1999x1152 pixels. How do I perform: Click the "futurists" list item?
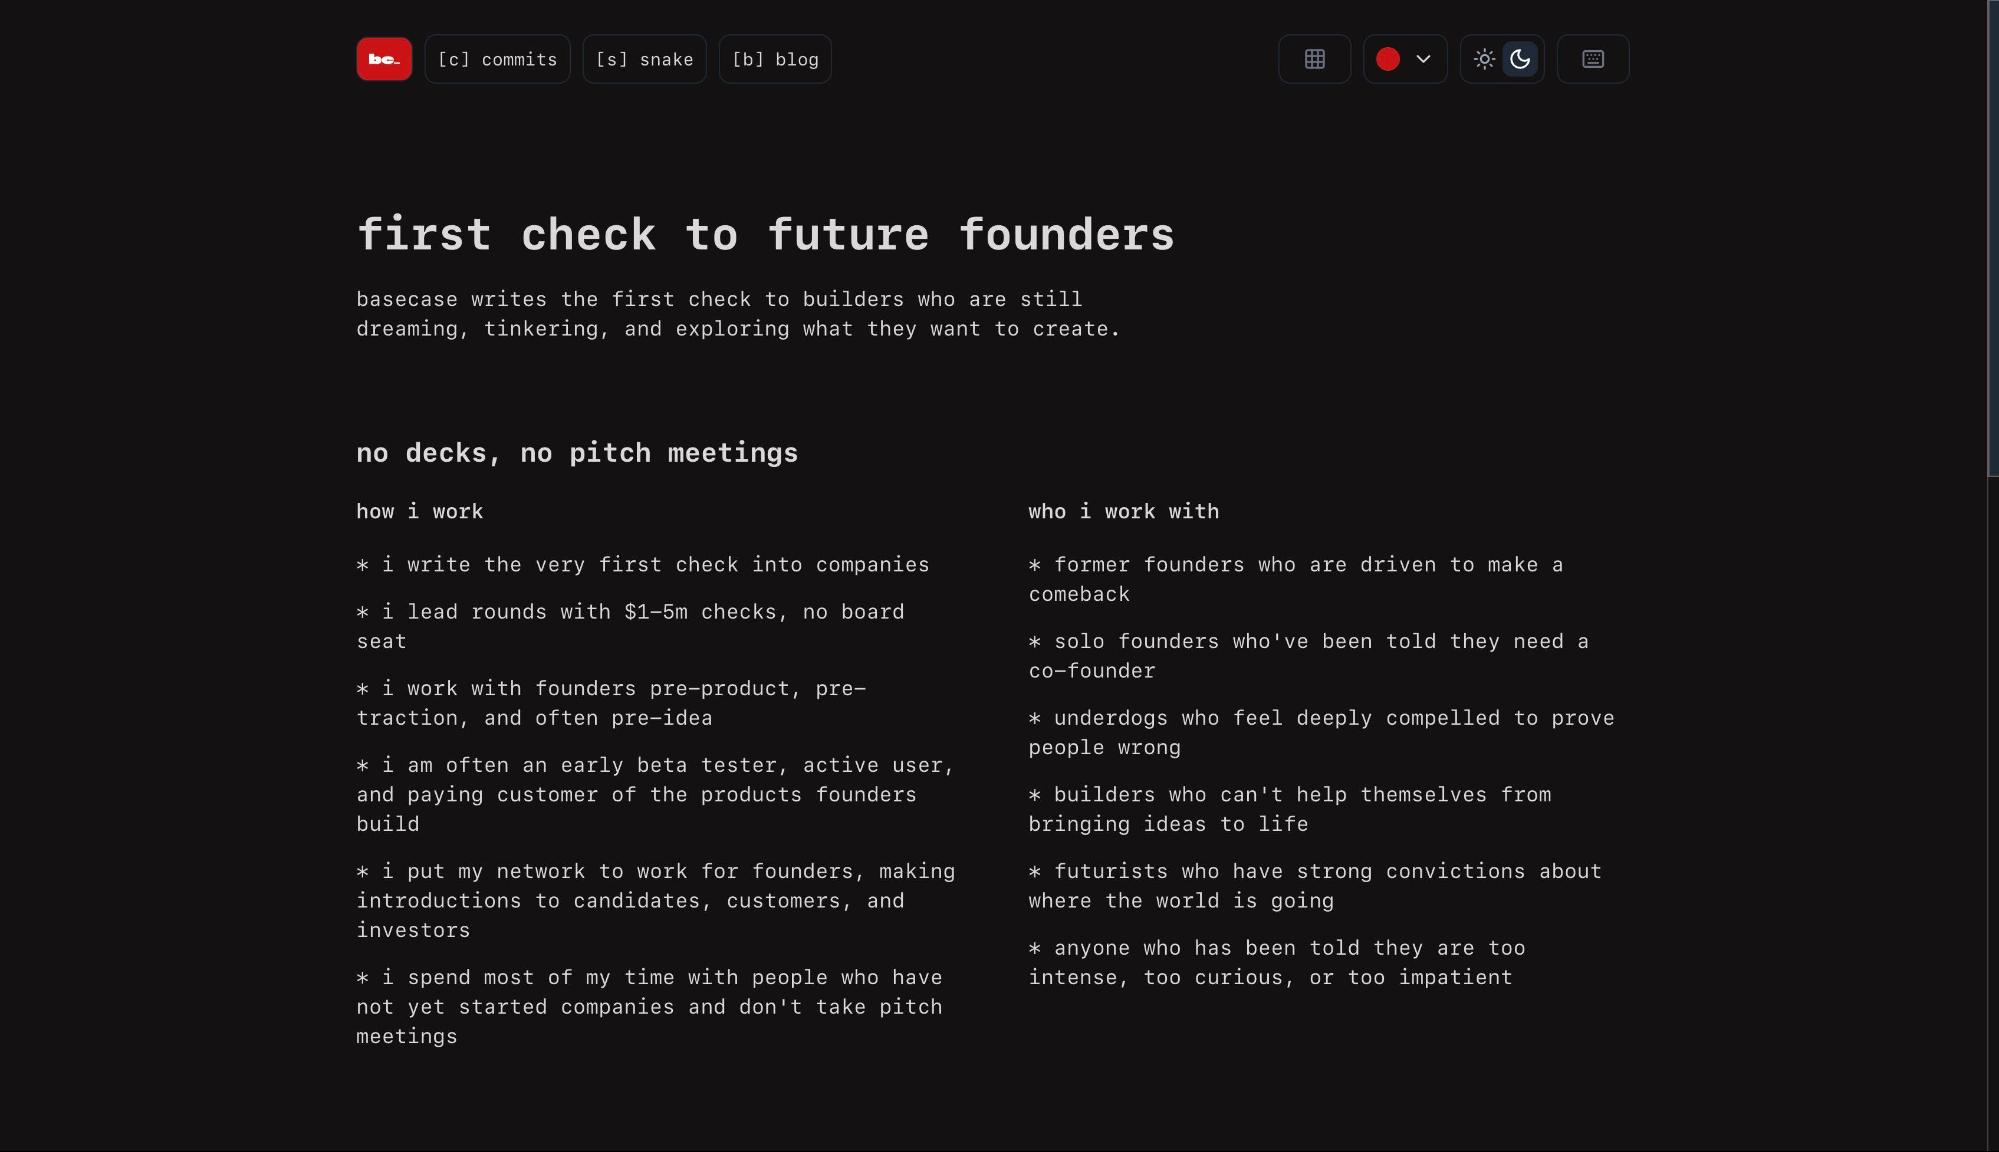tap(1315, 886)
